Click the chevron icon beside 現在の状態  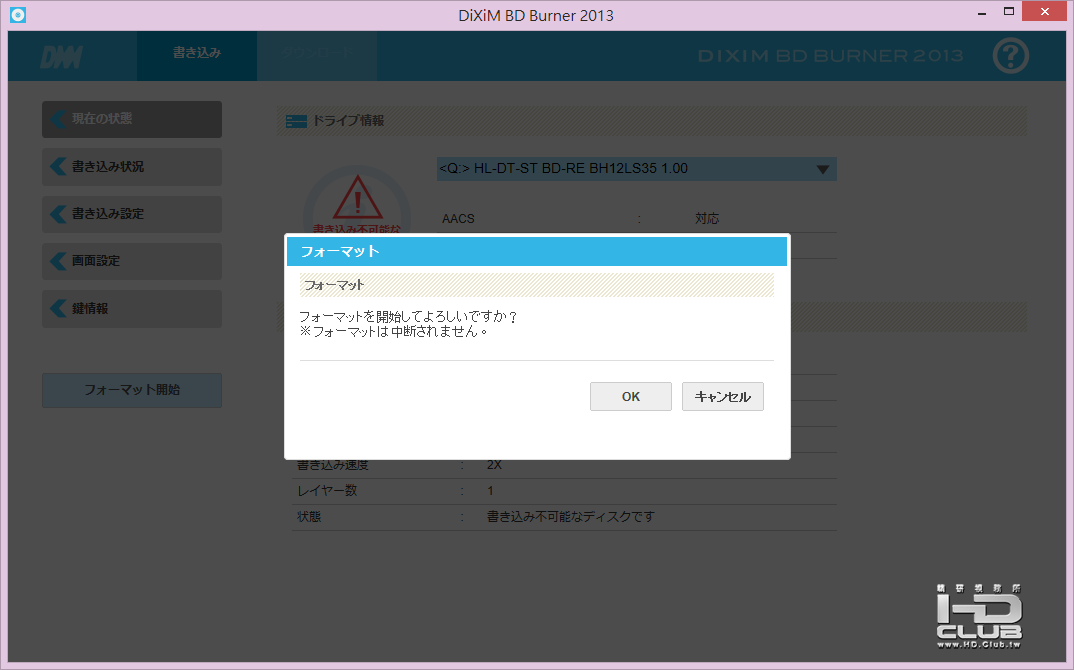[58, 119]
